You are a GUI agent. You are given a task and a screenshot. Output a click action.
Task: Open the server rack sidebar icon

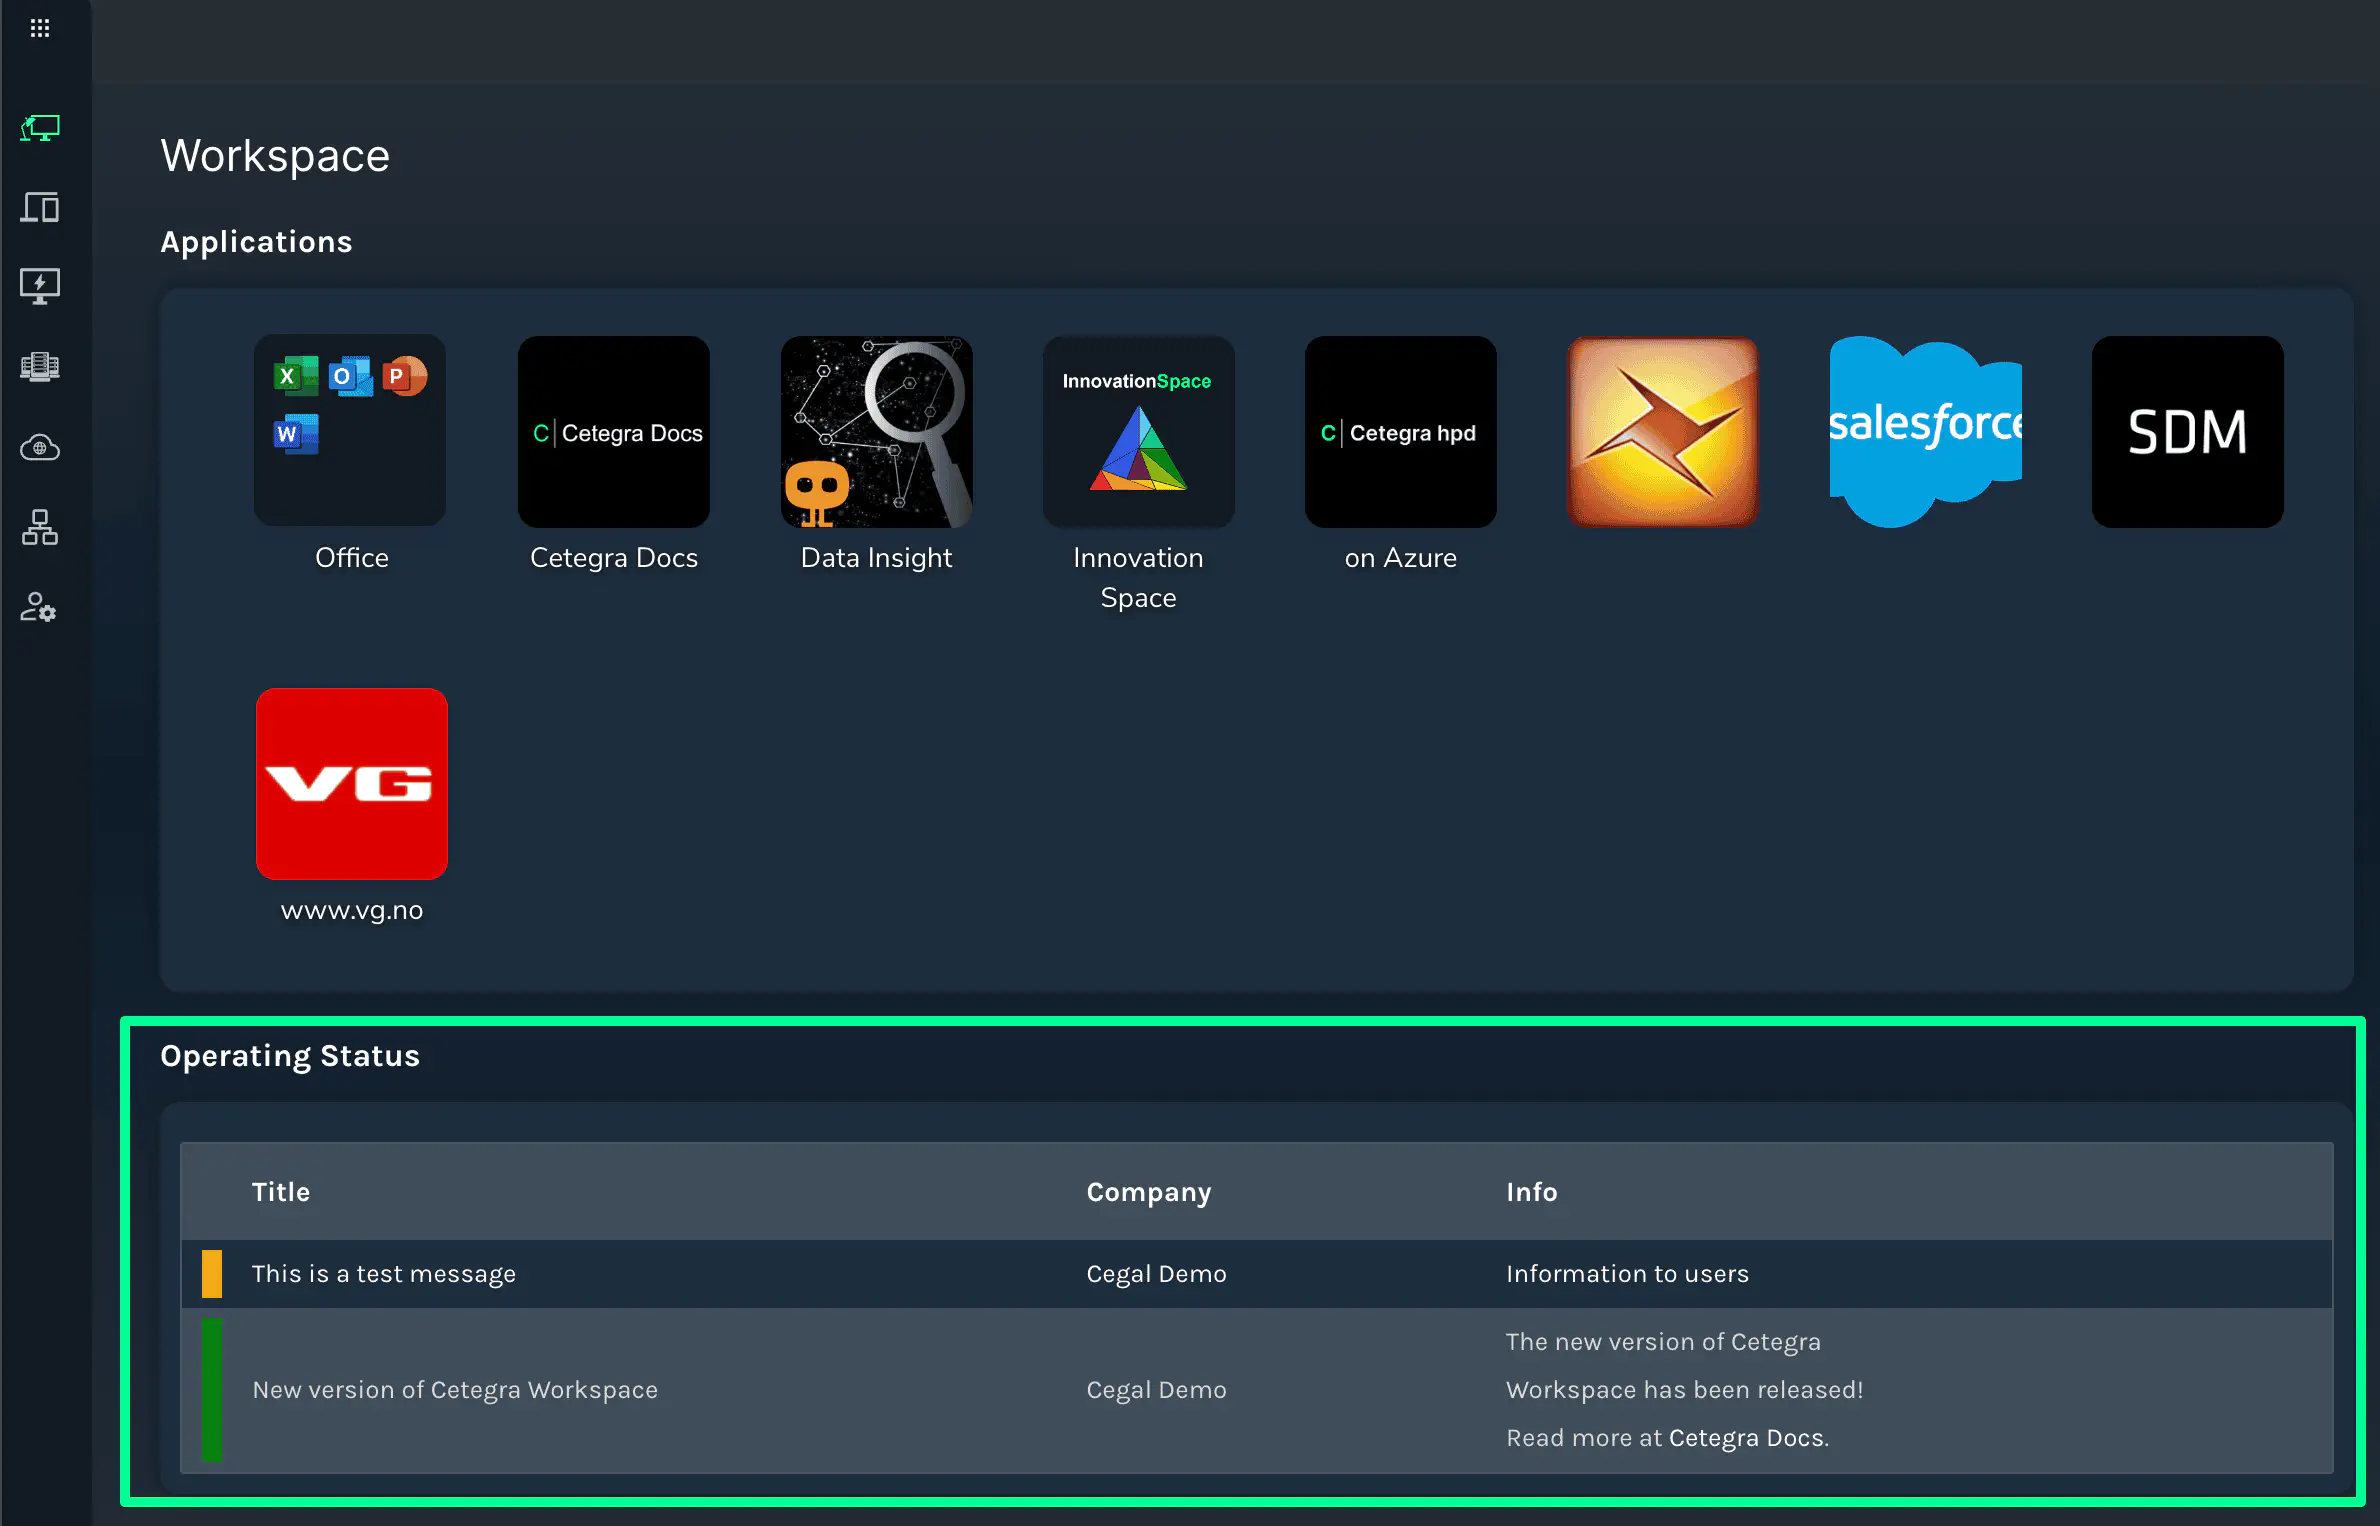pos(40,367)
